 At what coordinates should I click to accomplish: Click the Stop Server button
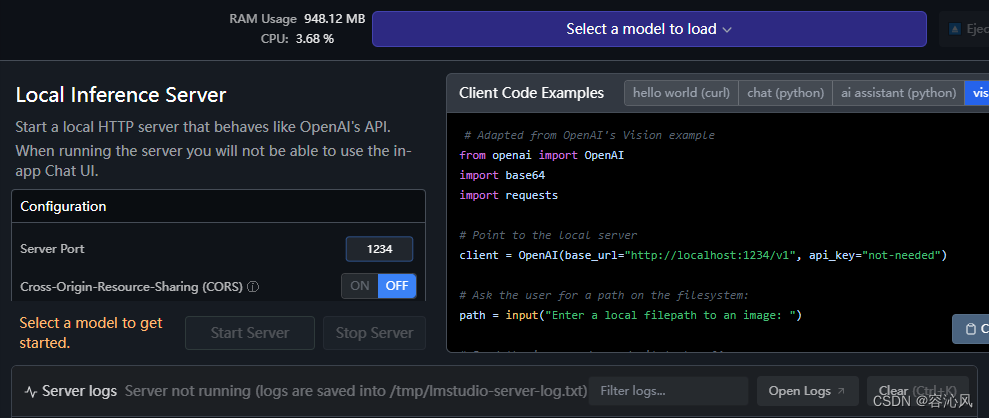[374, 333]
